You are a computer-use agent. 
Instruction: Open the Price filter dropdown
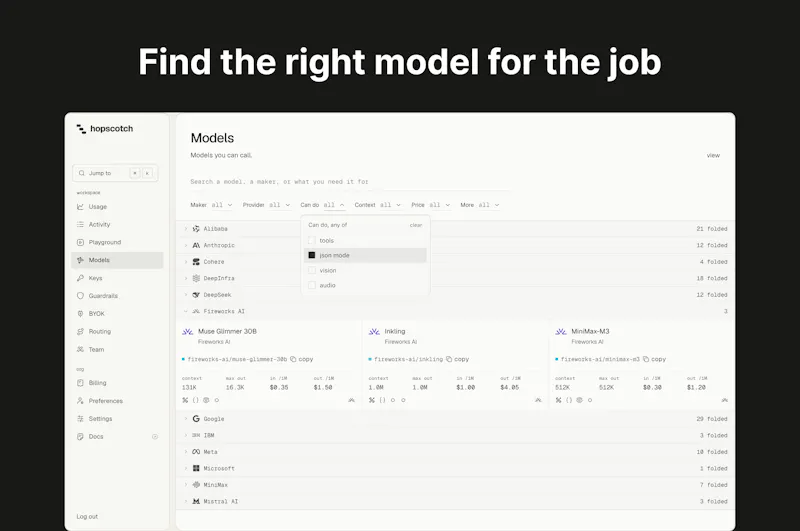(431, 205)
